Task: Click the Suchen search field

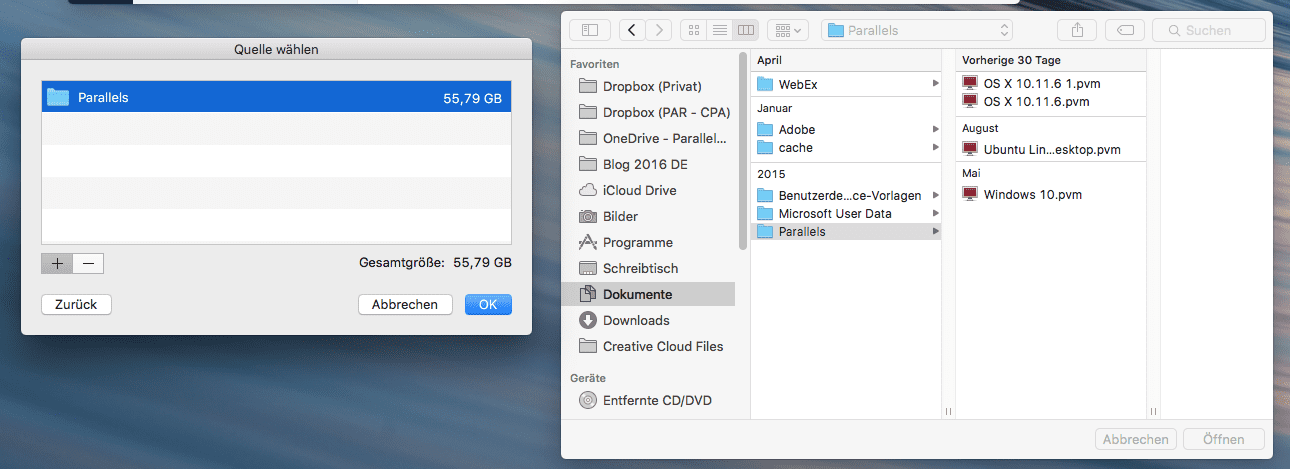Action: 1208,30
